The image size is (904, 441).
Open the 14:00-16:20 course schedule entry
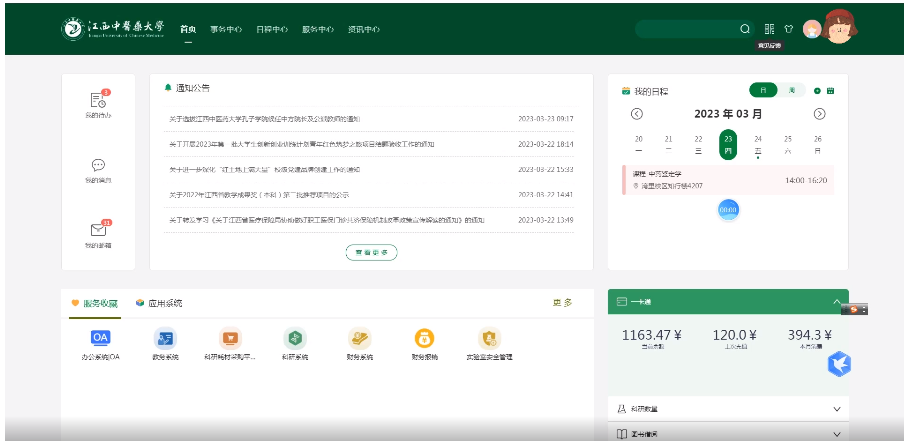click(x=728, y=180)
